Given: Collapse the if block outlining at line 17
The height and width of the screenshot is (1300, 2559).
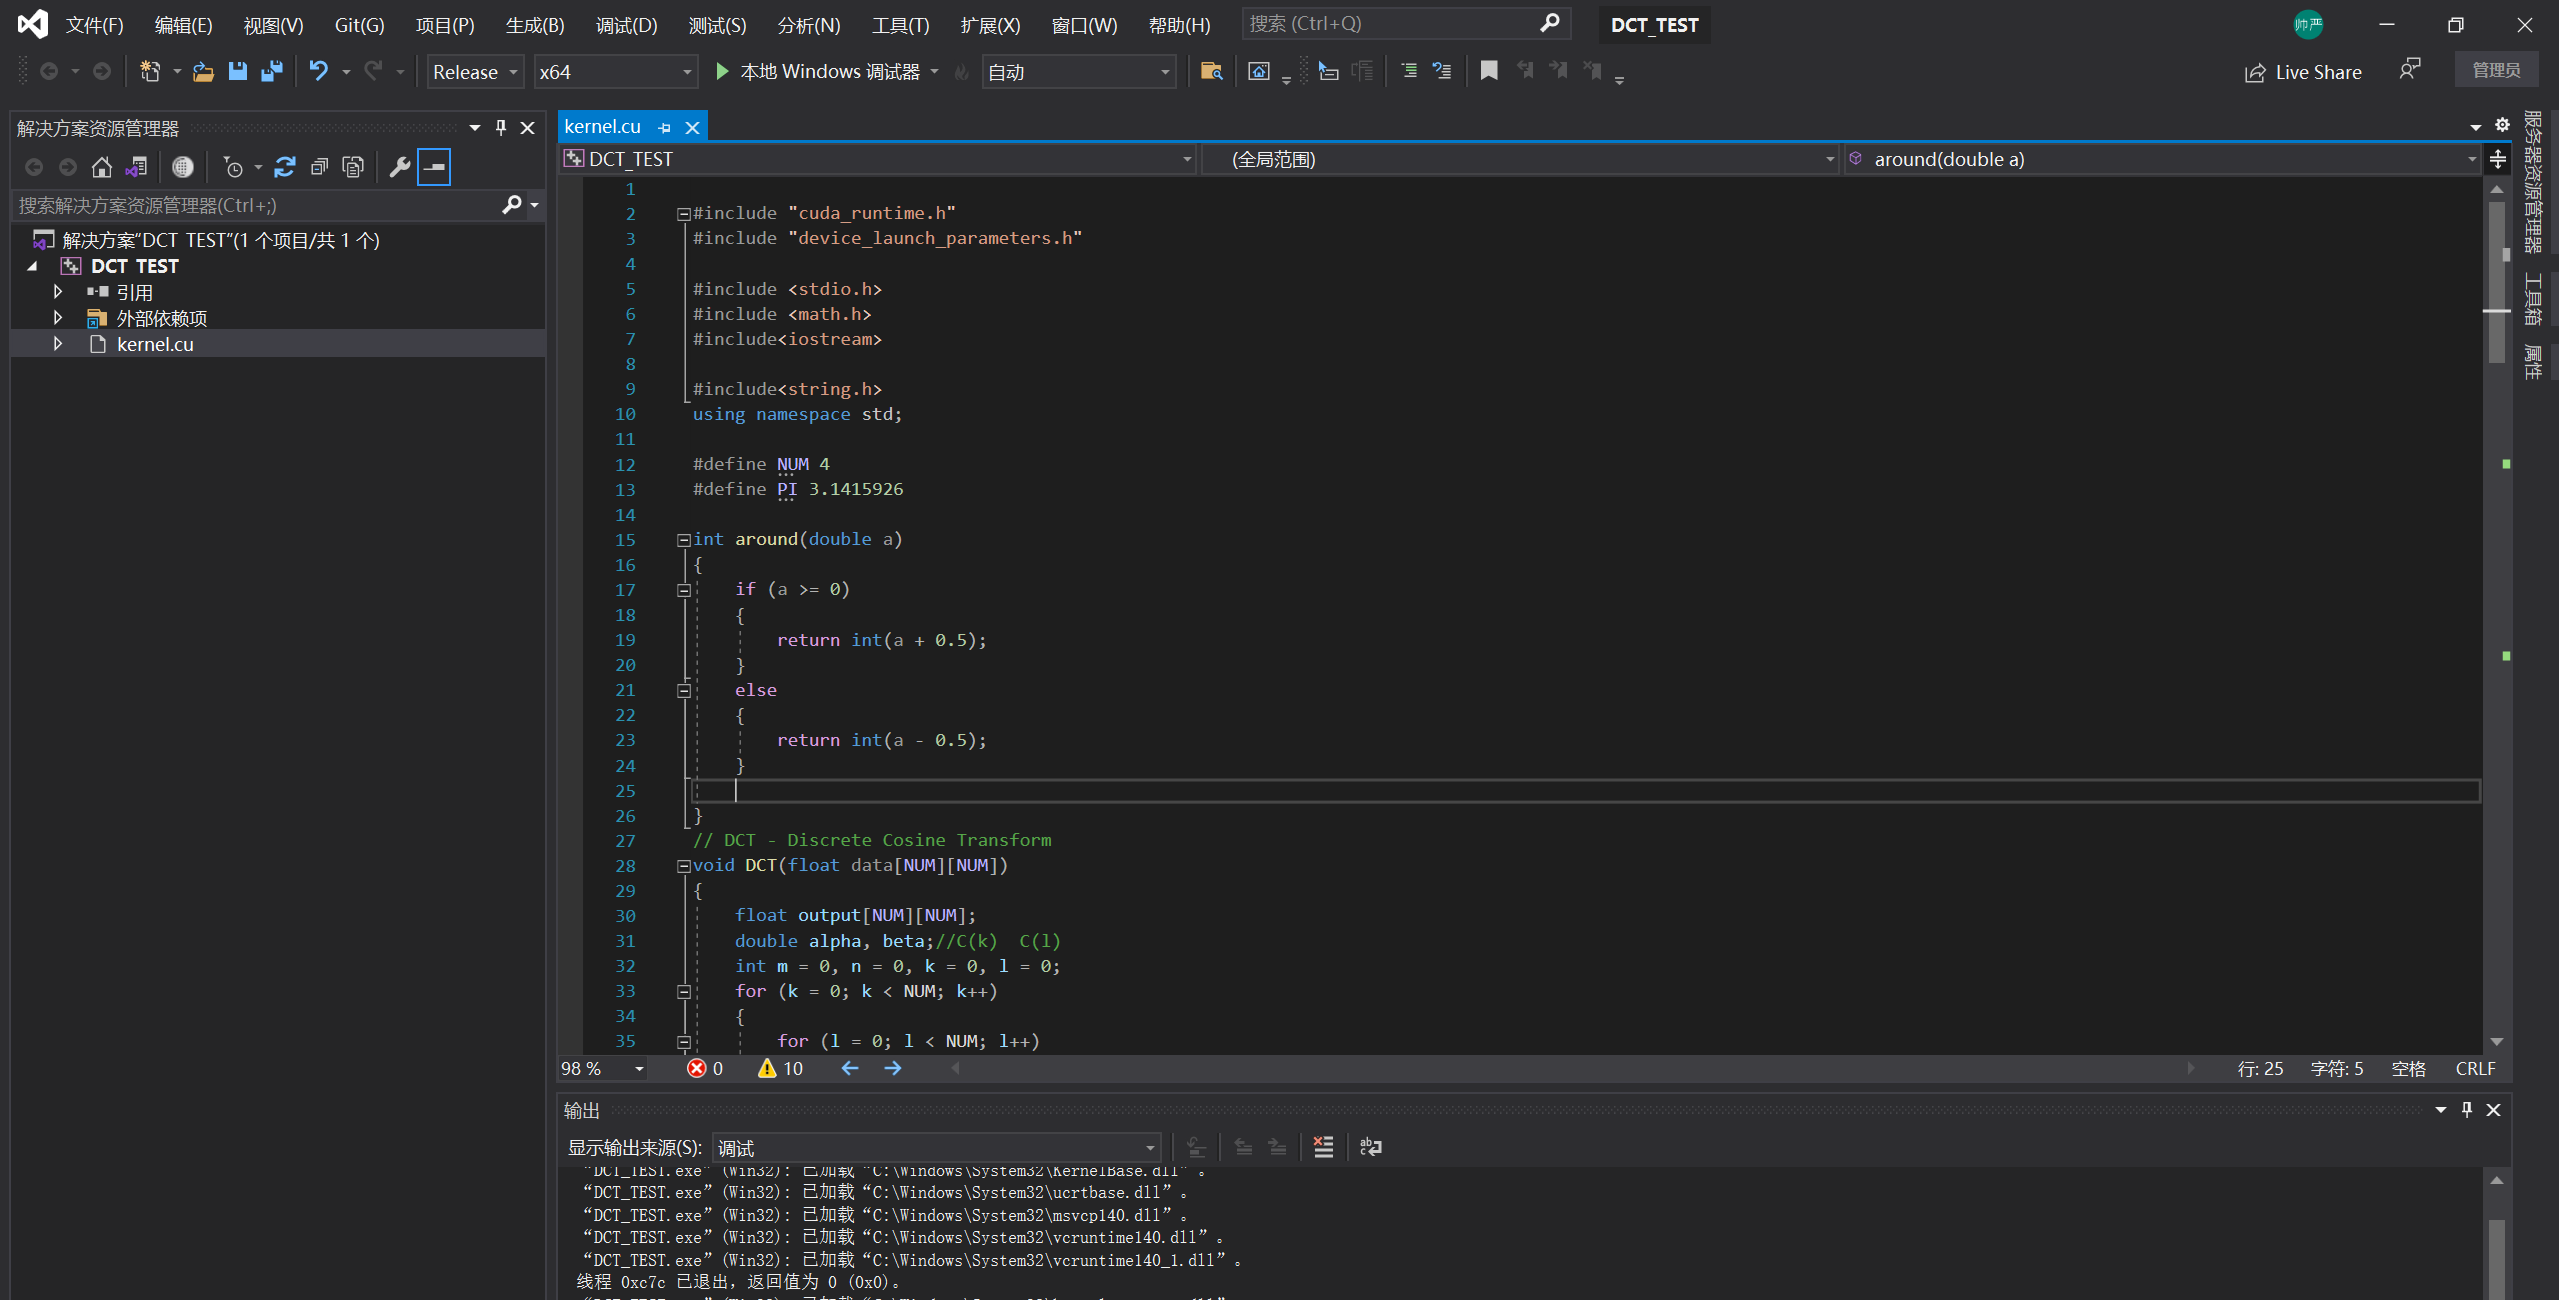Looking at the screenshot, I should 684,590.
